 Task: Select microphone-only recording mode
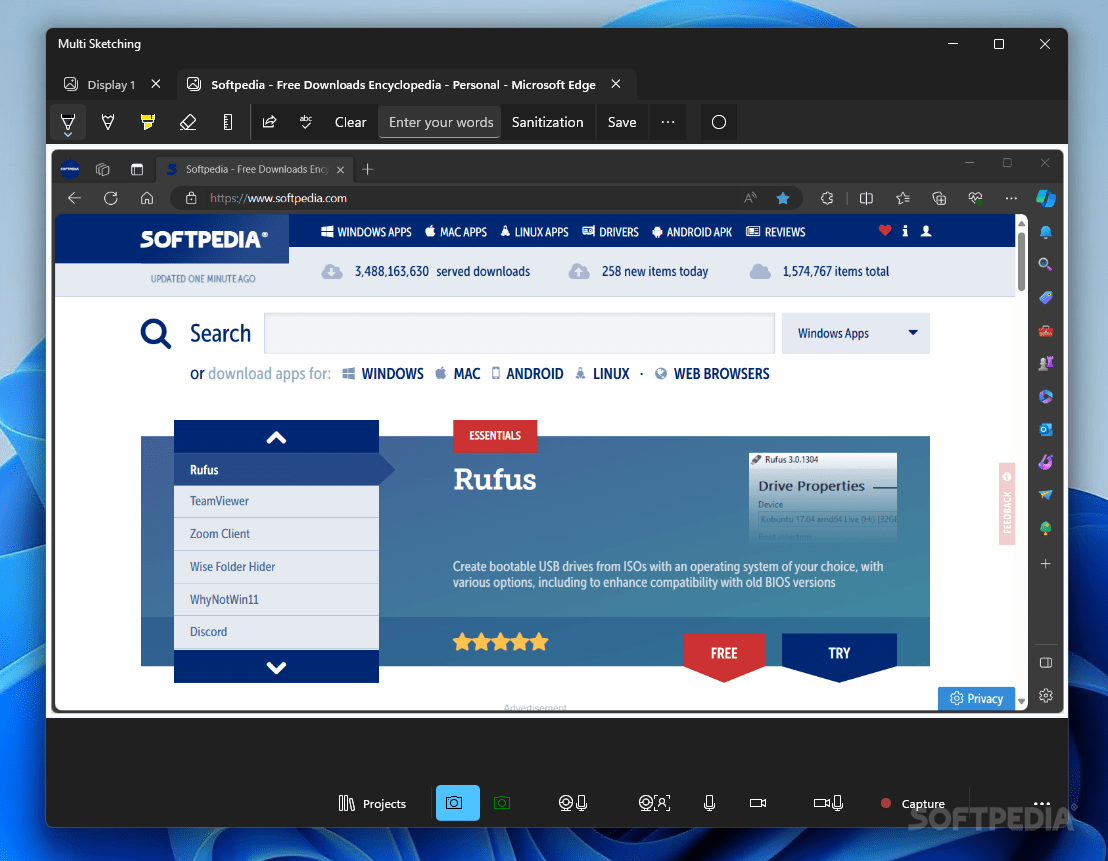pos(709,803)
